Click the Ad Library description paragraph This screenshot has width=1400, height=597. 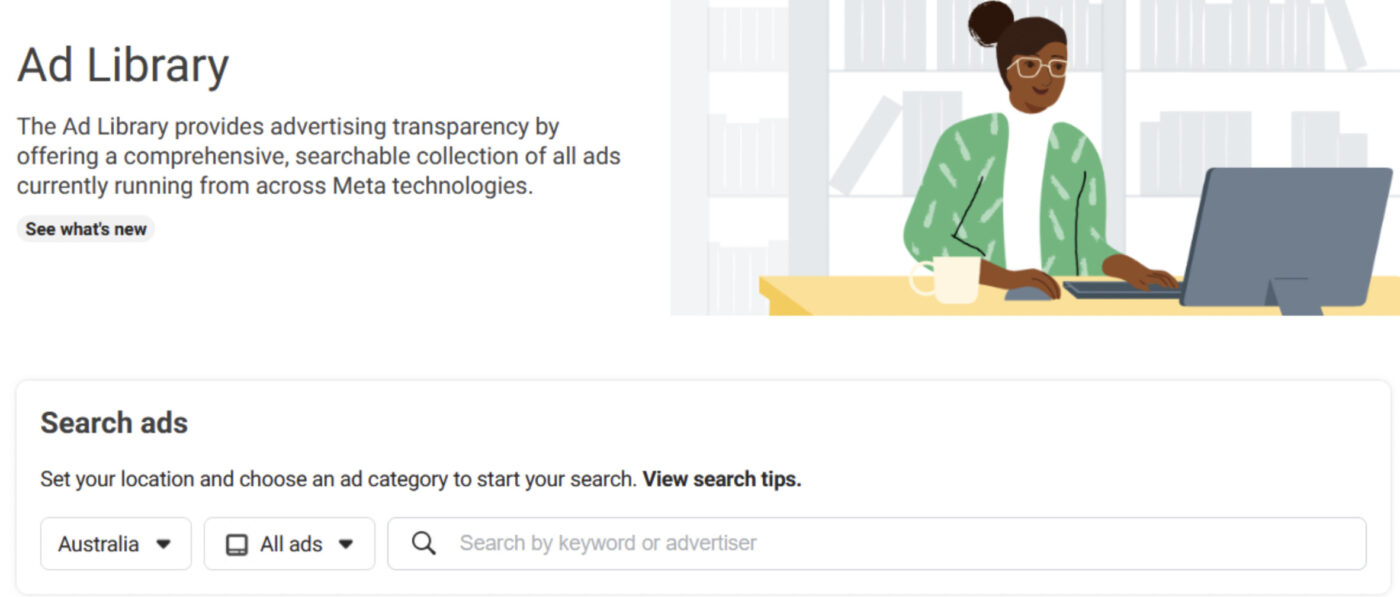pos(318,156)
